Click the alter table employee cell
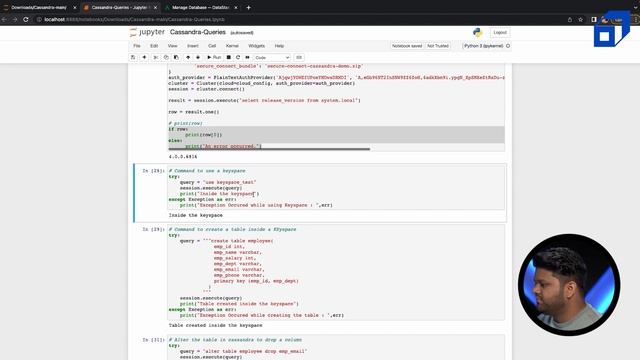 pyautogui.click(x=336, y=348)
